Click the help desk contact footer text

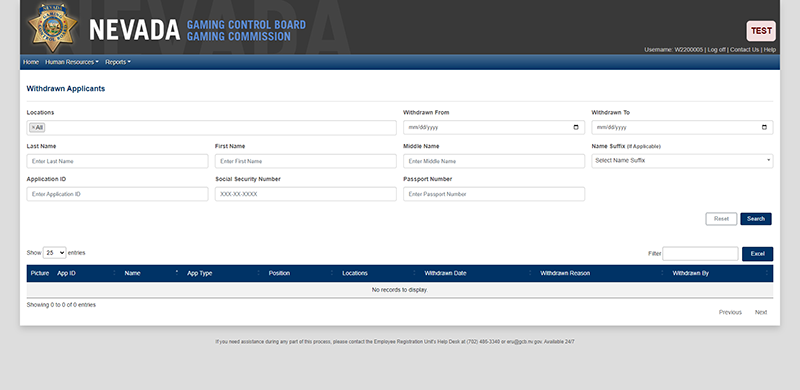coord(395,342)
